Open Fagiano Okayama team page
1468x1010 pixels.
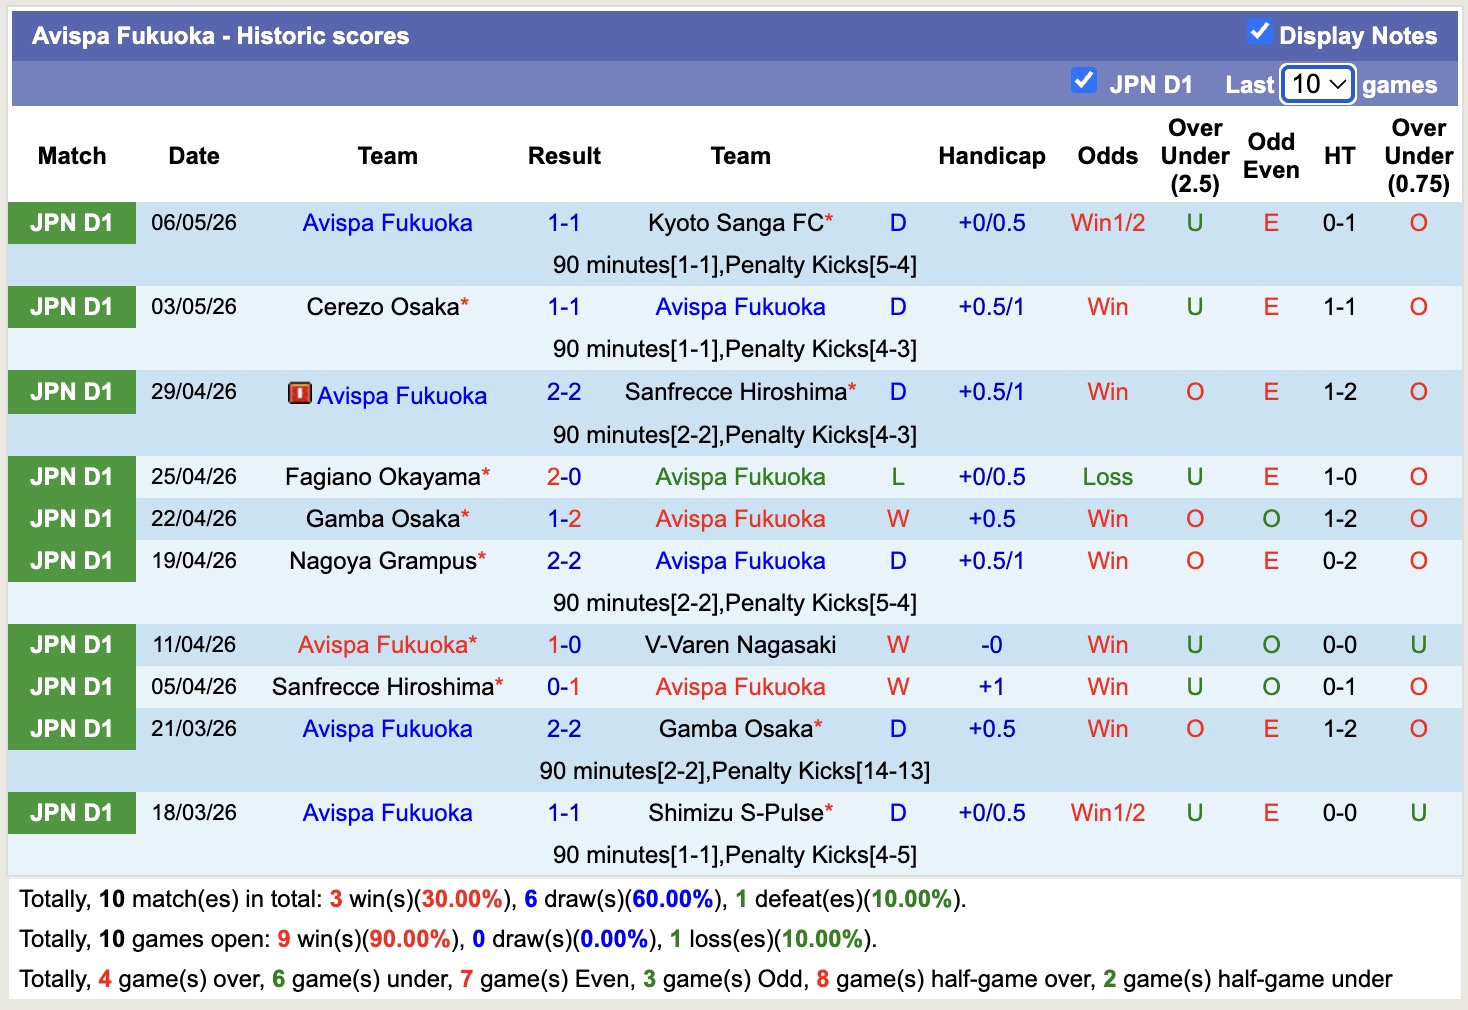point(383,477)
